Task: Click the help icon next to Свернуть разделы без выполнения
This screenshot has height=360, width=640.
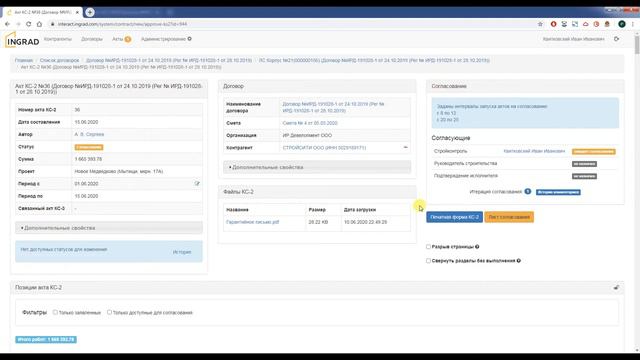Action: (x=519, y=260)
